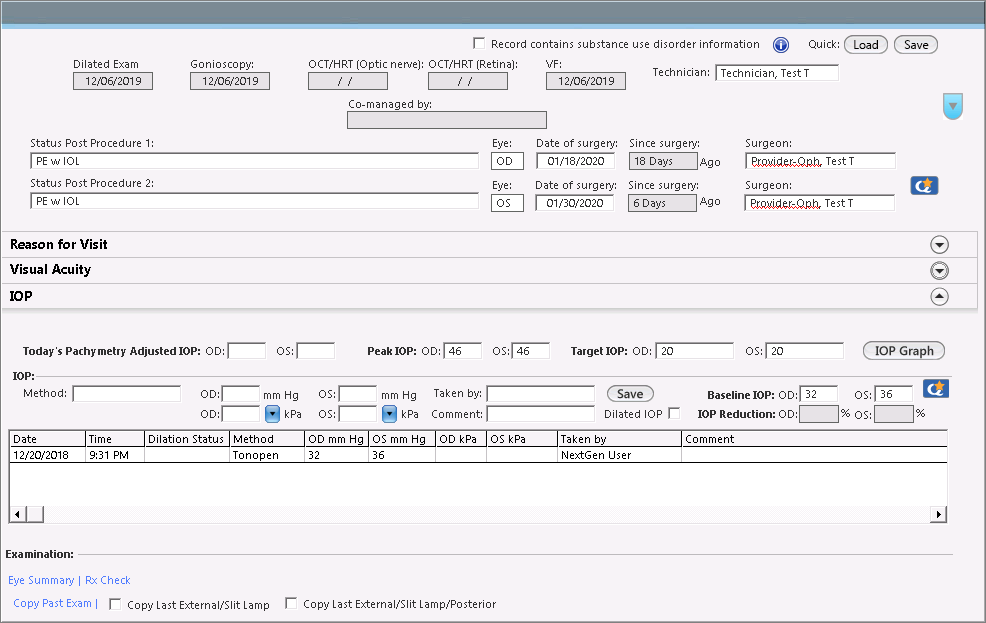Viewport: 986px width, 623px height.
Task: Open the Eye Summary link
Action: click(41, 580)
